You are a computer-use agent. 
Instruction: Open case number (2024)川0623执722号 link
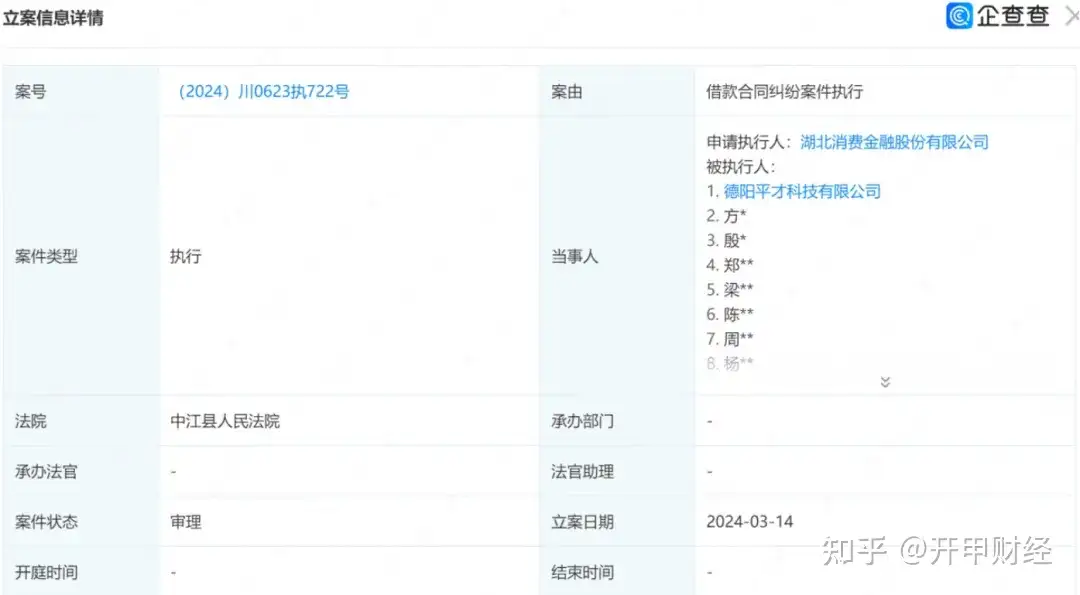click(x=264, y=92)
